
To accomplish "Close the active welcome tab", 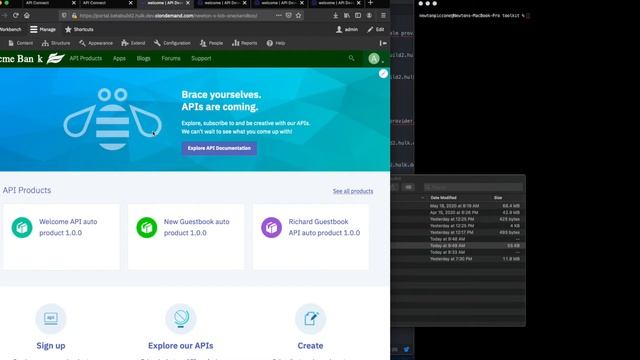I will click(x=188, y=3).
